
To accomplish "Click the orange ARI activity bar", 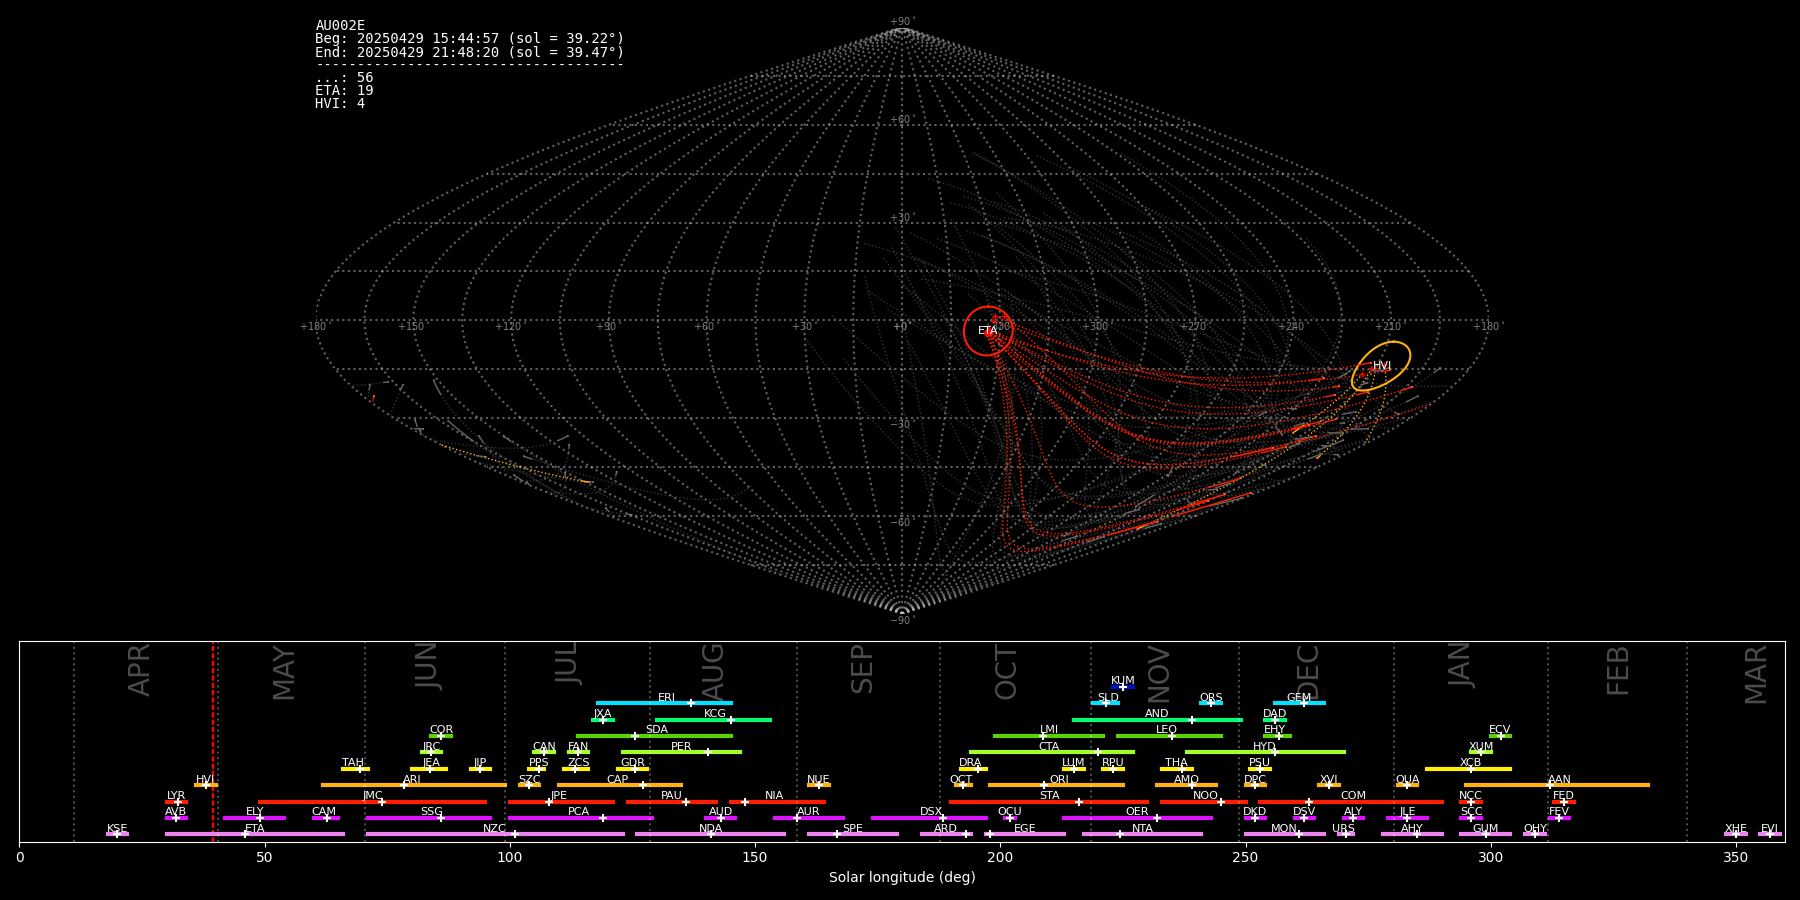I will coord(413,785).
